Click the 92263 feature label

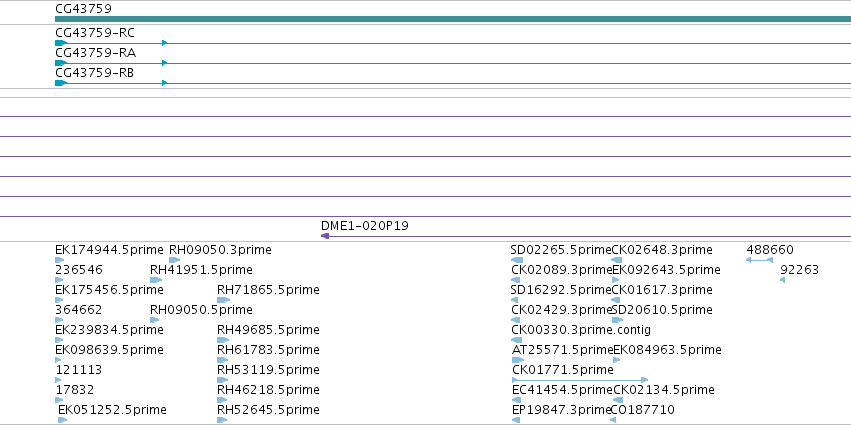tap(799, 270)
